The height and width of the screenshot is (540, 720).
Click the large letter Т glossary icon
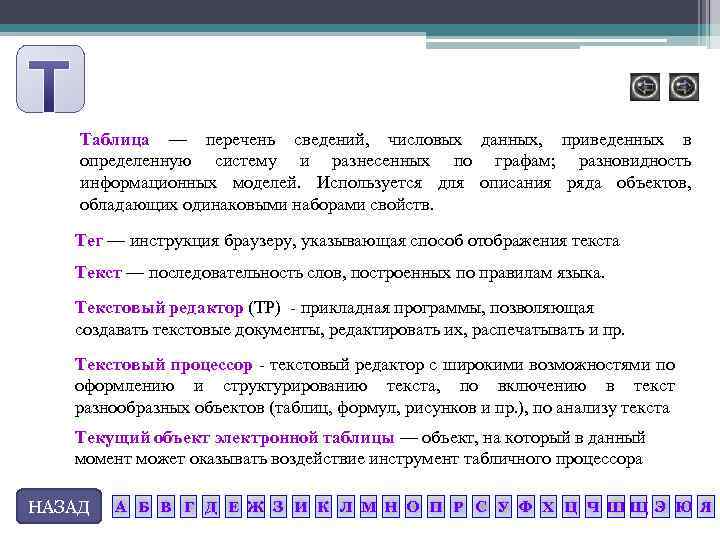[x=51, y=79]
